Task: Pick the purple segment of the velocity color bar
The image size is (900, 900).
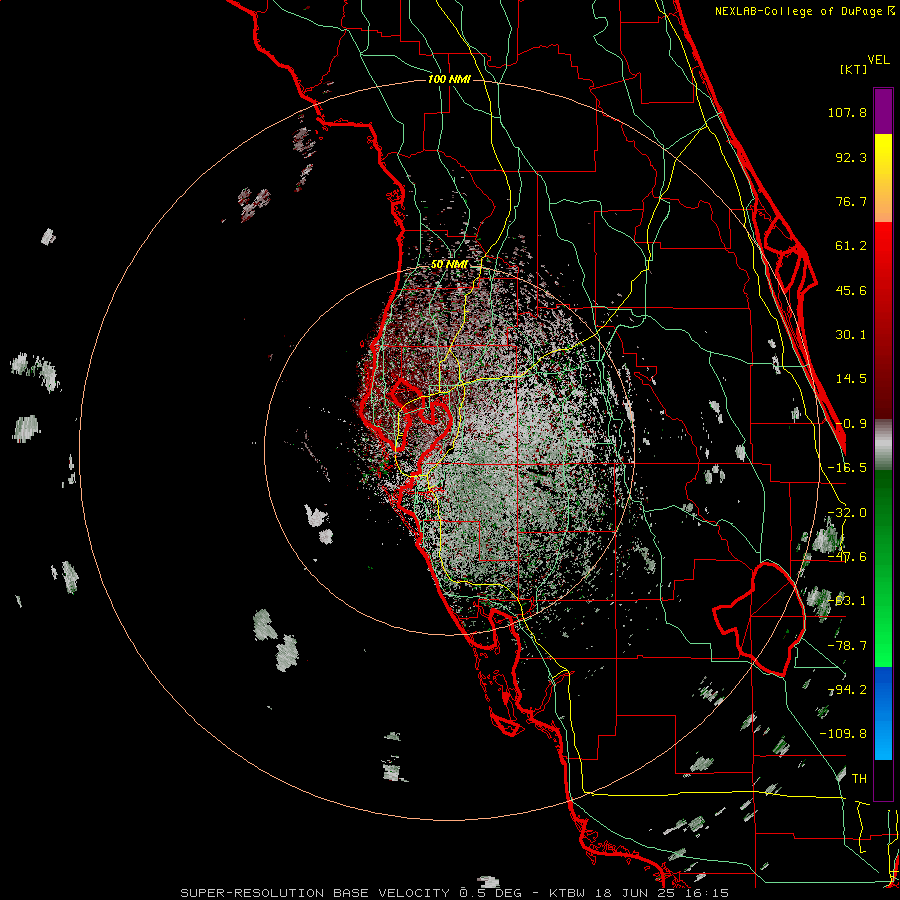Action: click(883, 111)
